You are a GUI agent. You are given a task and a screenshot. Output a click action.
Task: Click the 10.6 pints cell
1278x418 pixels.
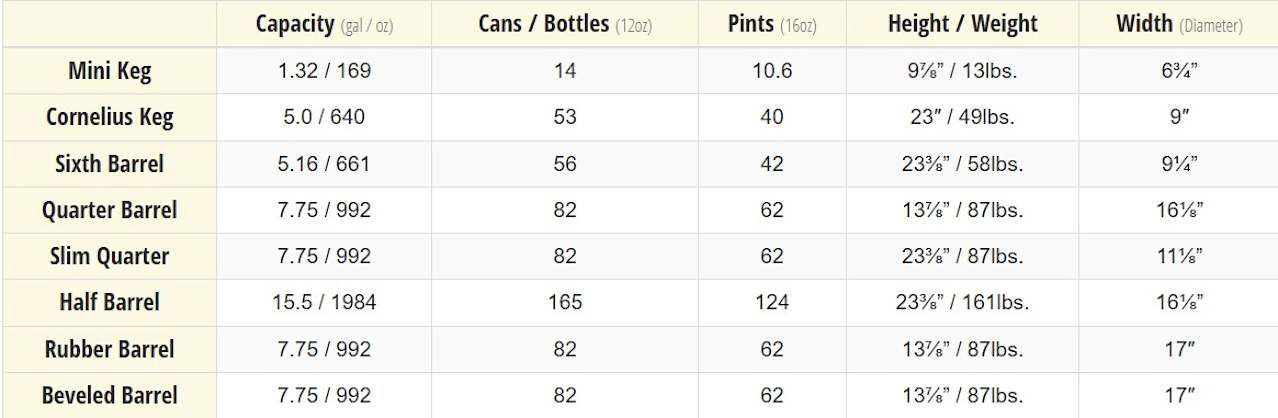pos(771,71)
